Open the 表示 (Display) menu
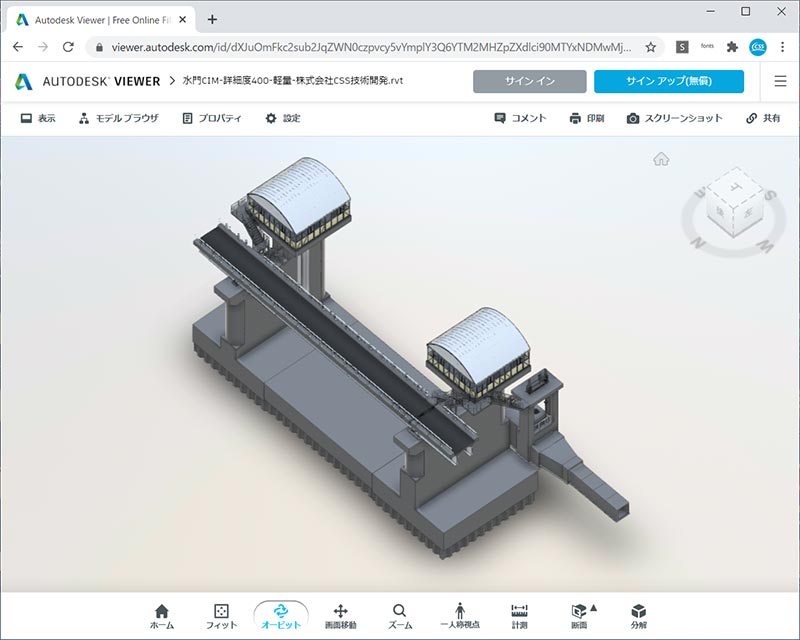The width and height of the screenshot is (800, 640). (x=38, y=118)
